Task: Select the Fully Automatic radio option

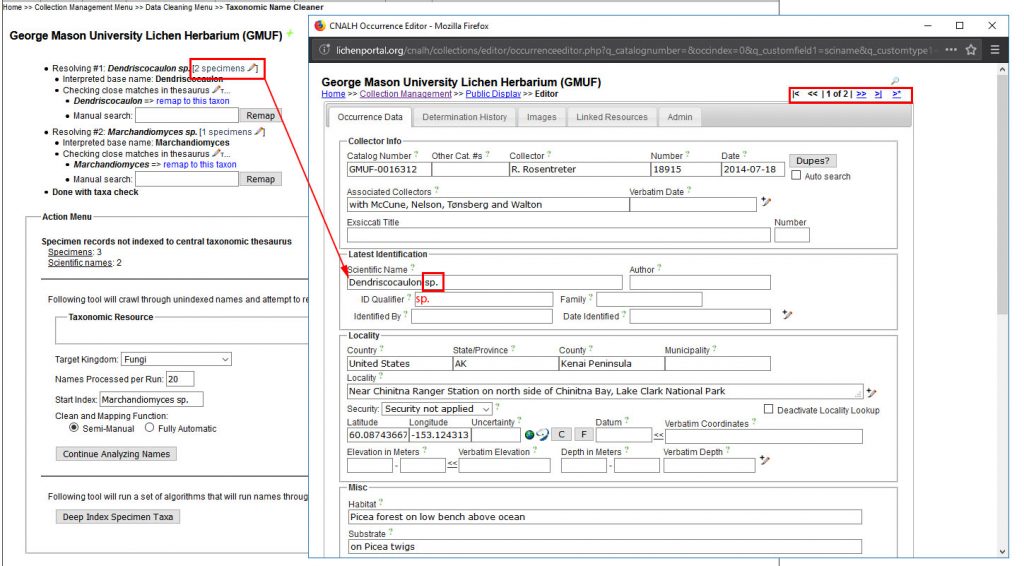Action: pyautogui.click(x=150, y=428)
